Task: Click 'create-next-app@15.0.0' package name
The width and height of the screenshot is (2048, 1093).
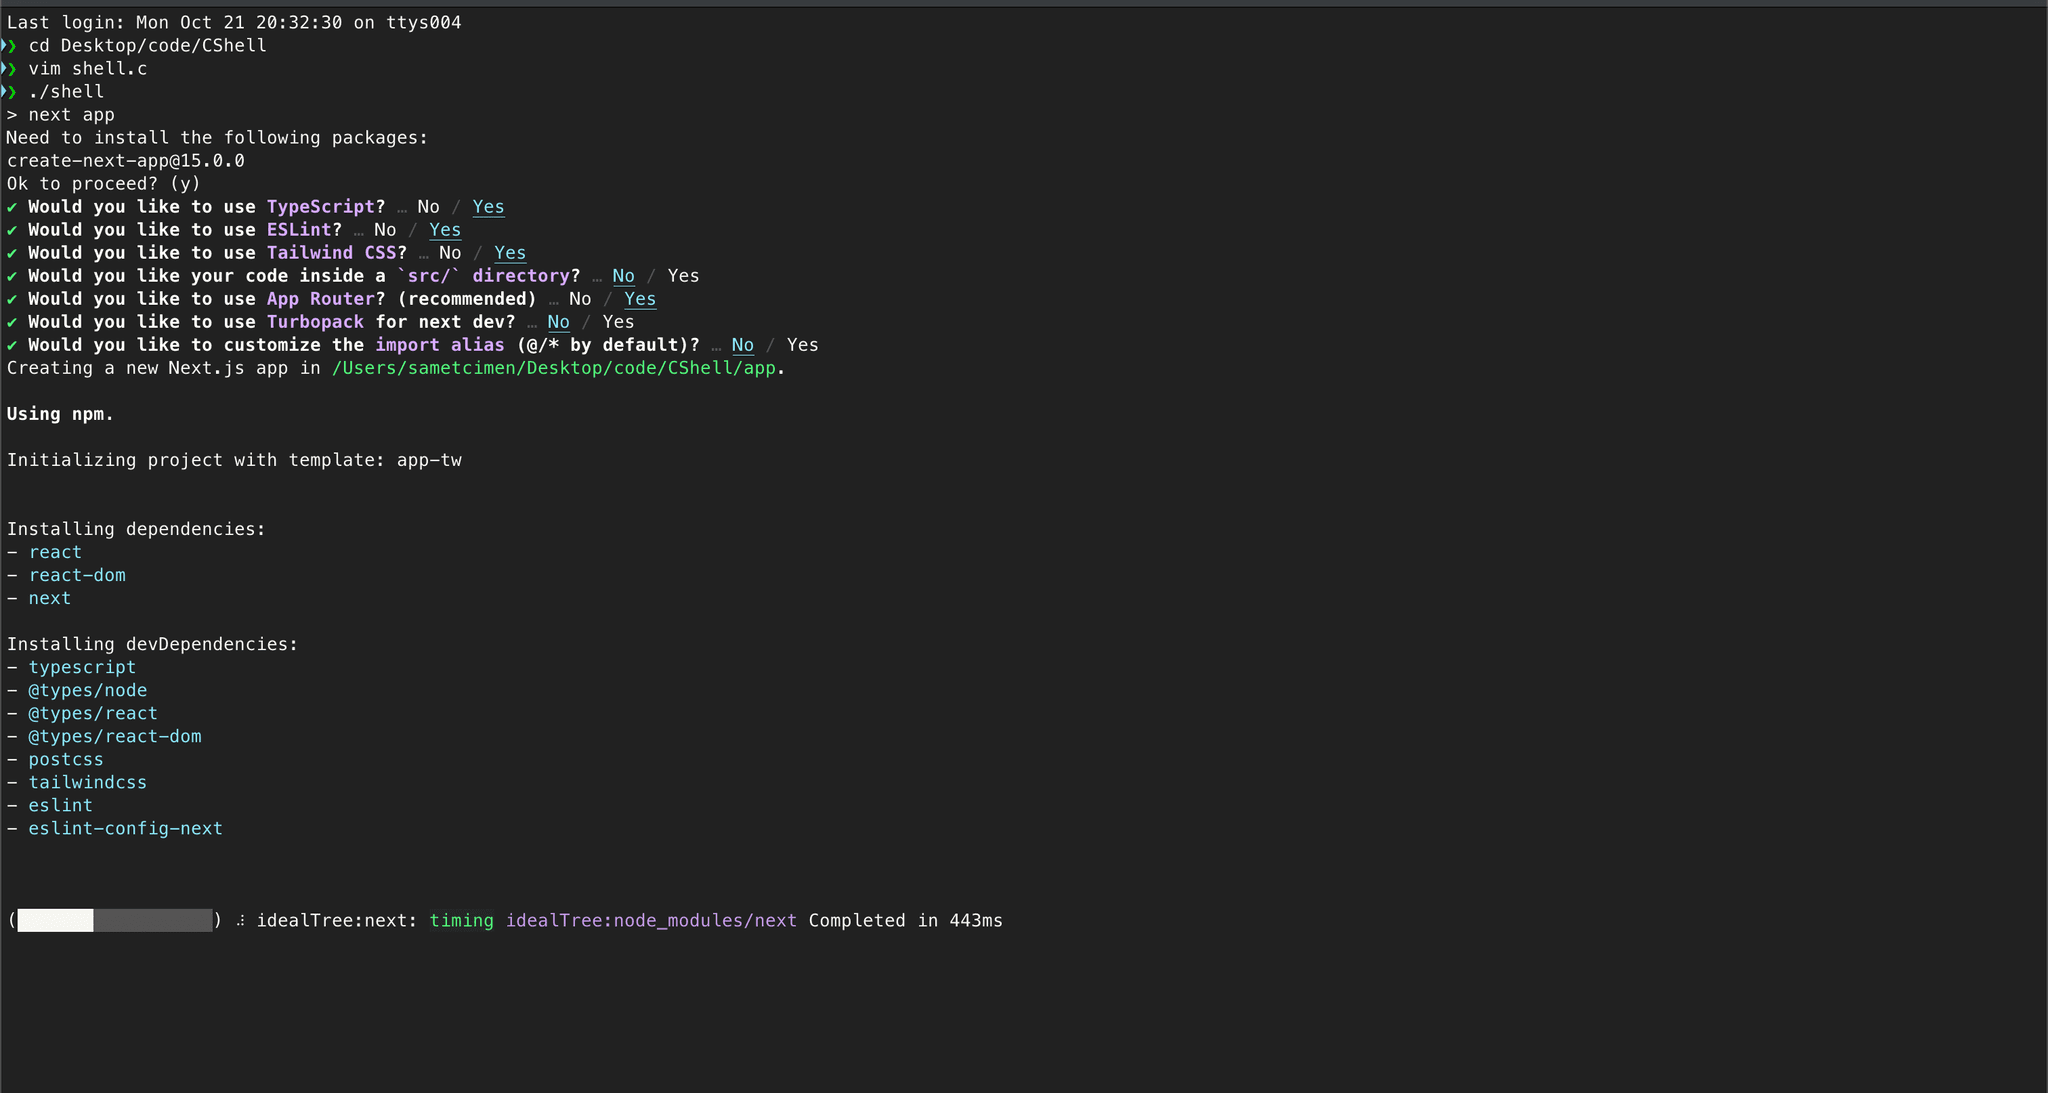Action: 125,161
